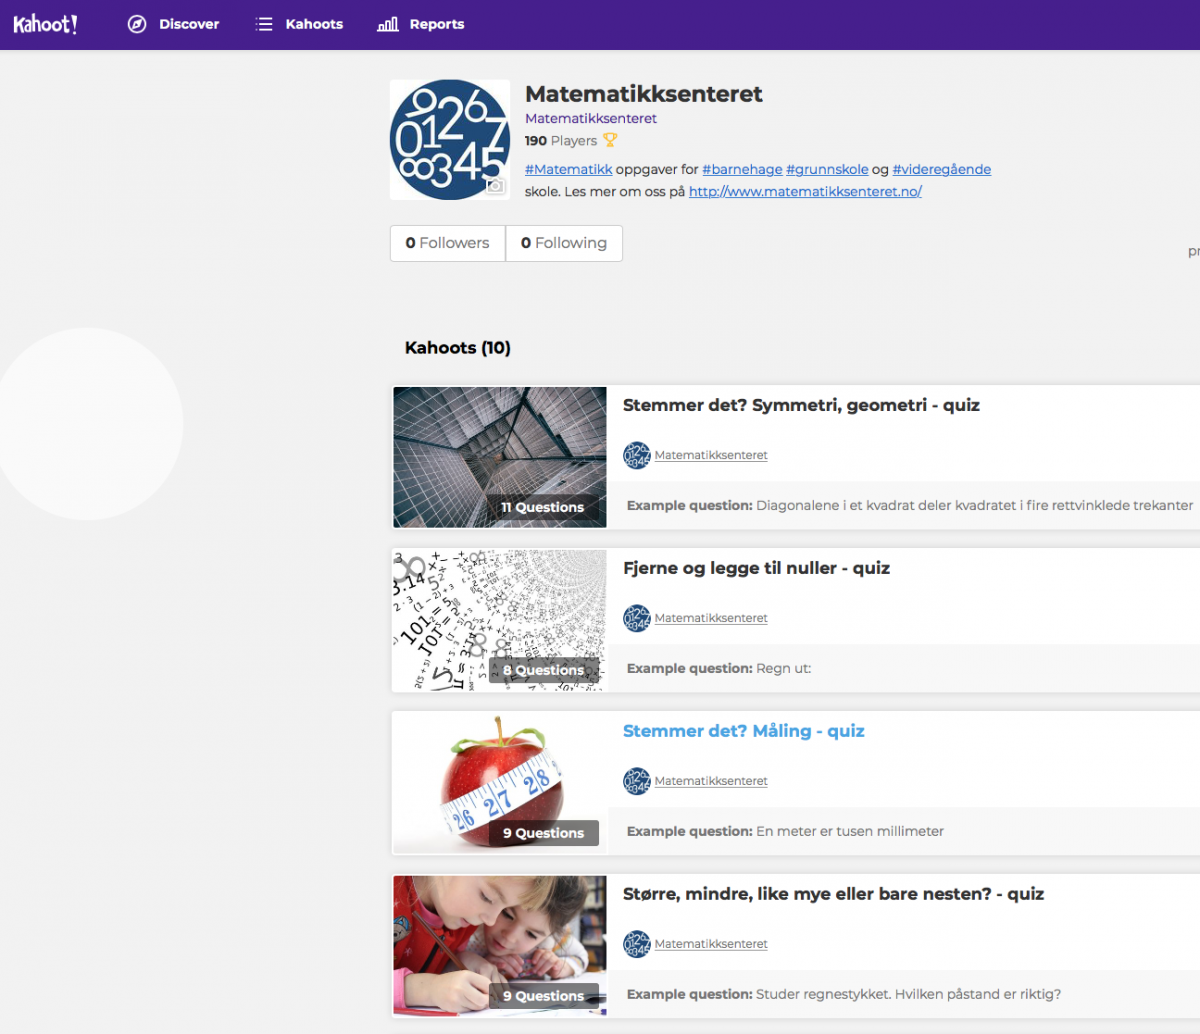Image resolution: width=1200 pixels, height=1034 pixels.
Task: Open the Symmetri, geometri quiz thumbnail
Action: 500,457
